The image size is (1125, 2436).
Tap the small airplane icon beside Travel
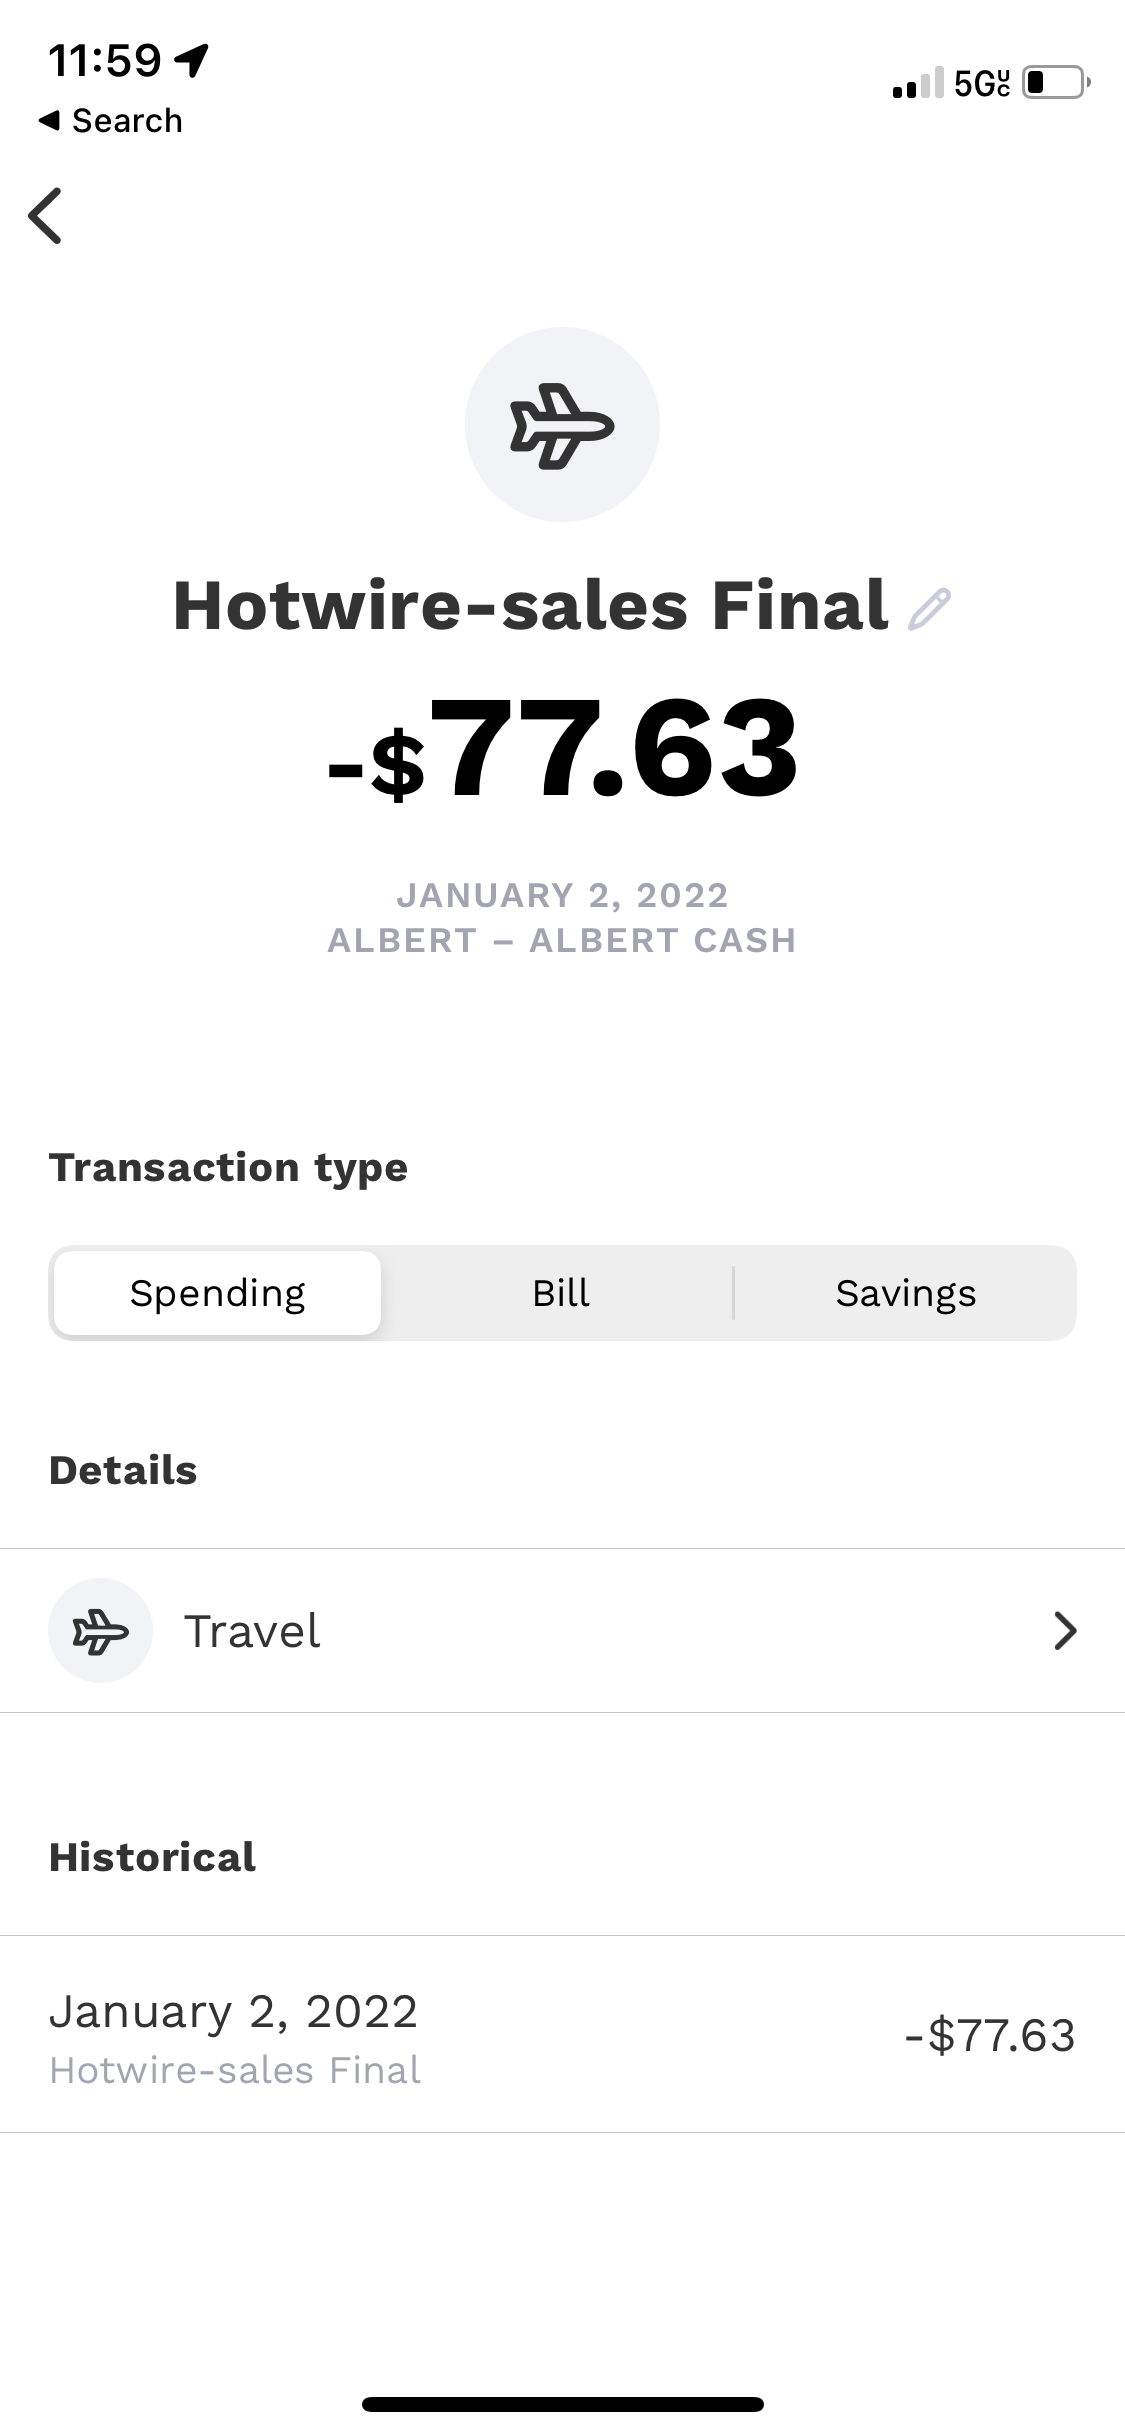point(100,1631)
